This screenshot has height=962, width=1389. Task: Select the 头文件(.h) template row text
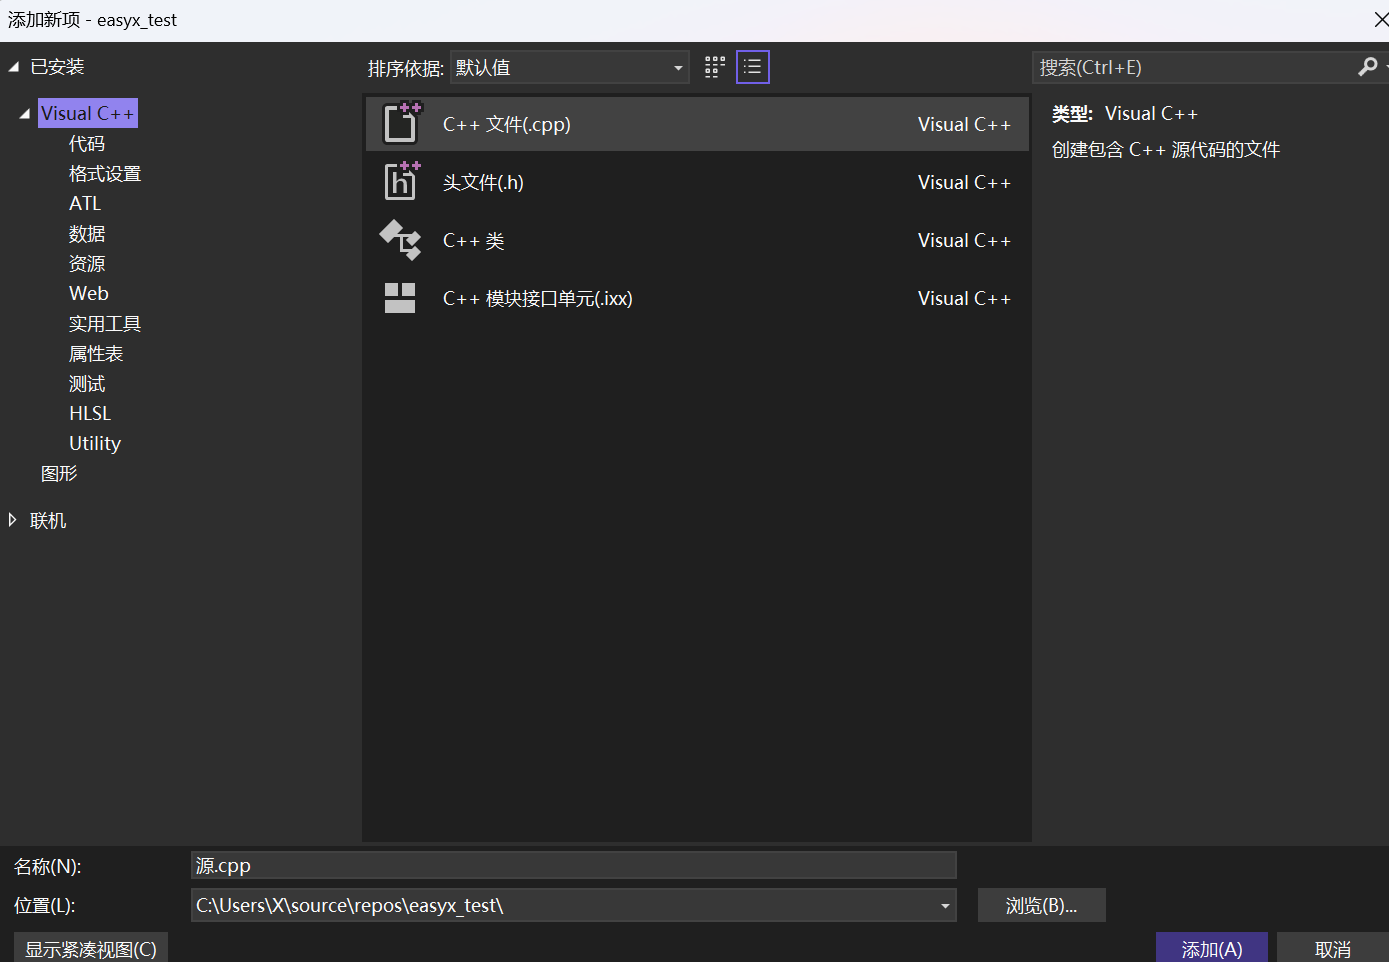pyautogui.click(x=483, y=182)
